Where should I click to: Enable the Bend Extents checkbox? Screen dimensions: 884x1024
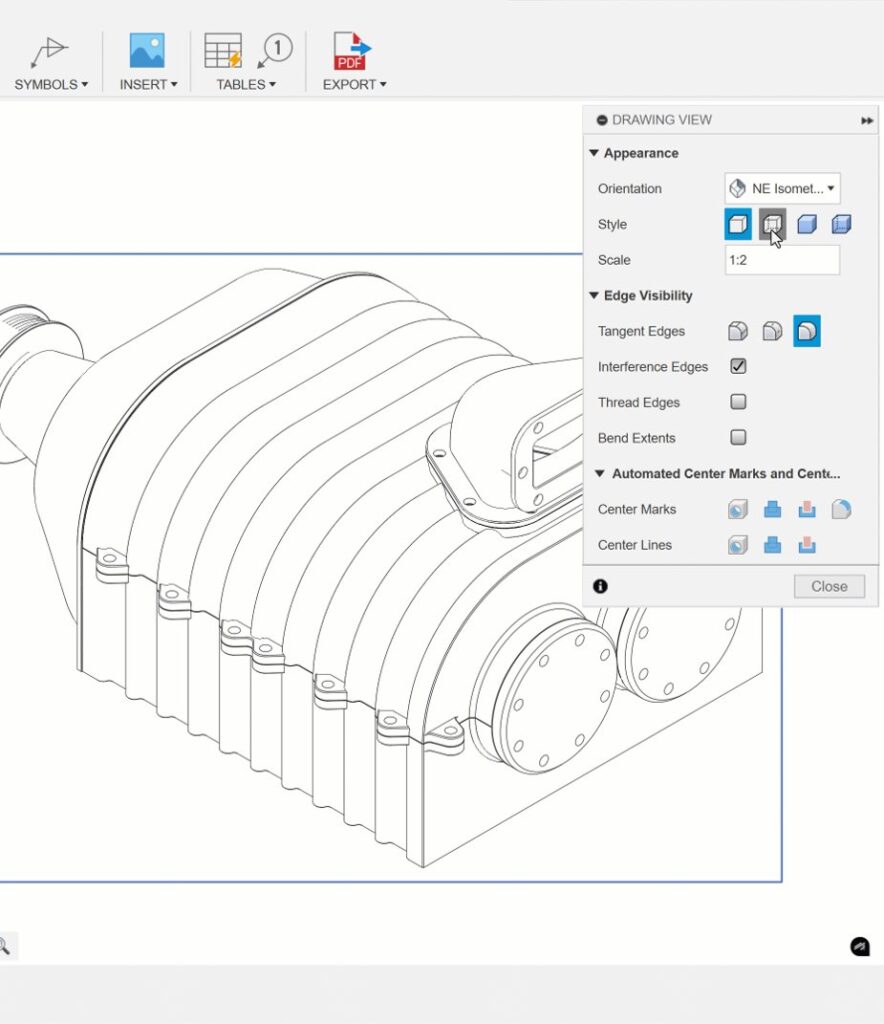(x=738, y=438)
